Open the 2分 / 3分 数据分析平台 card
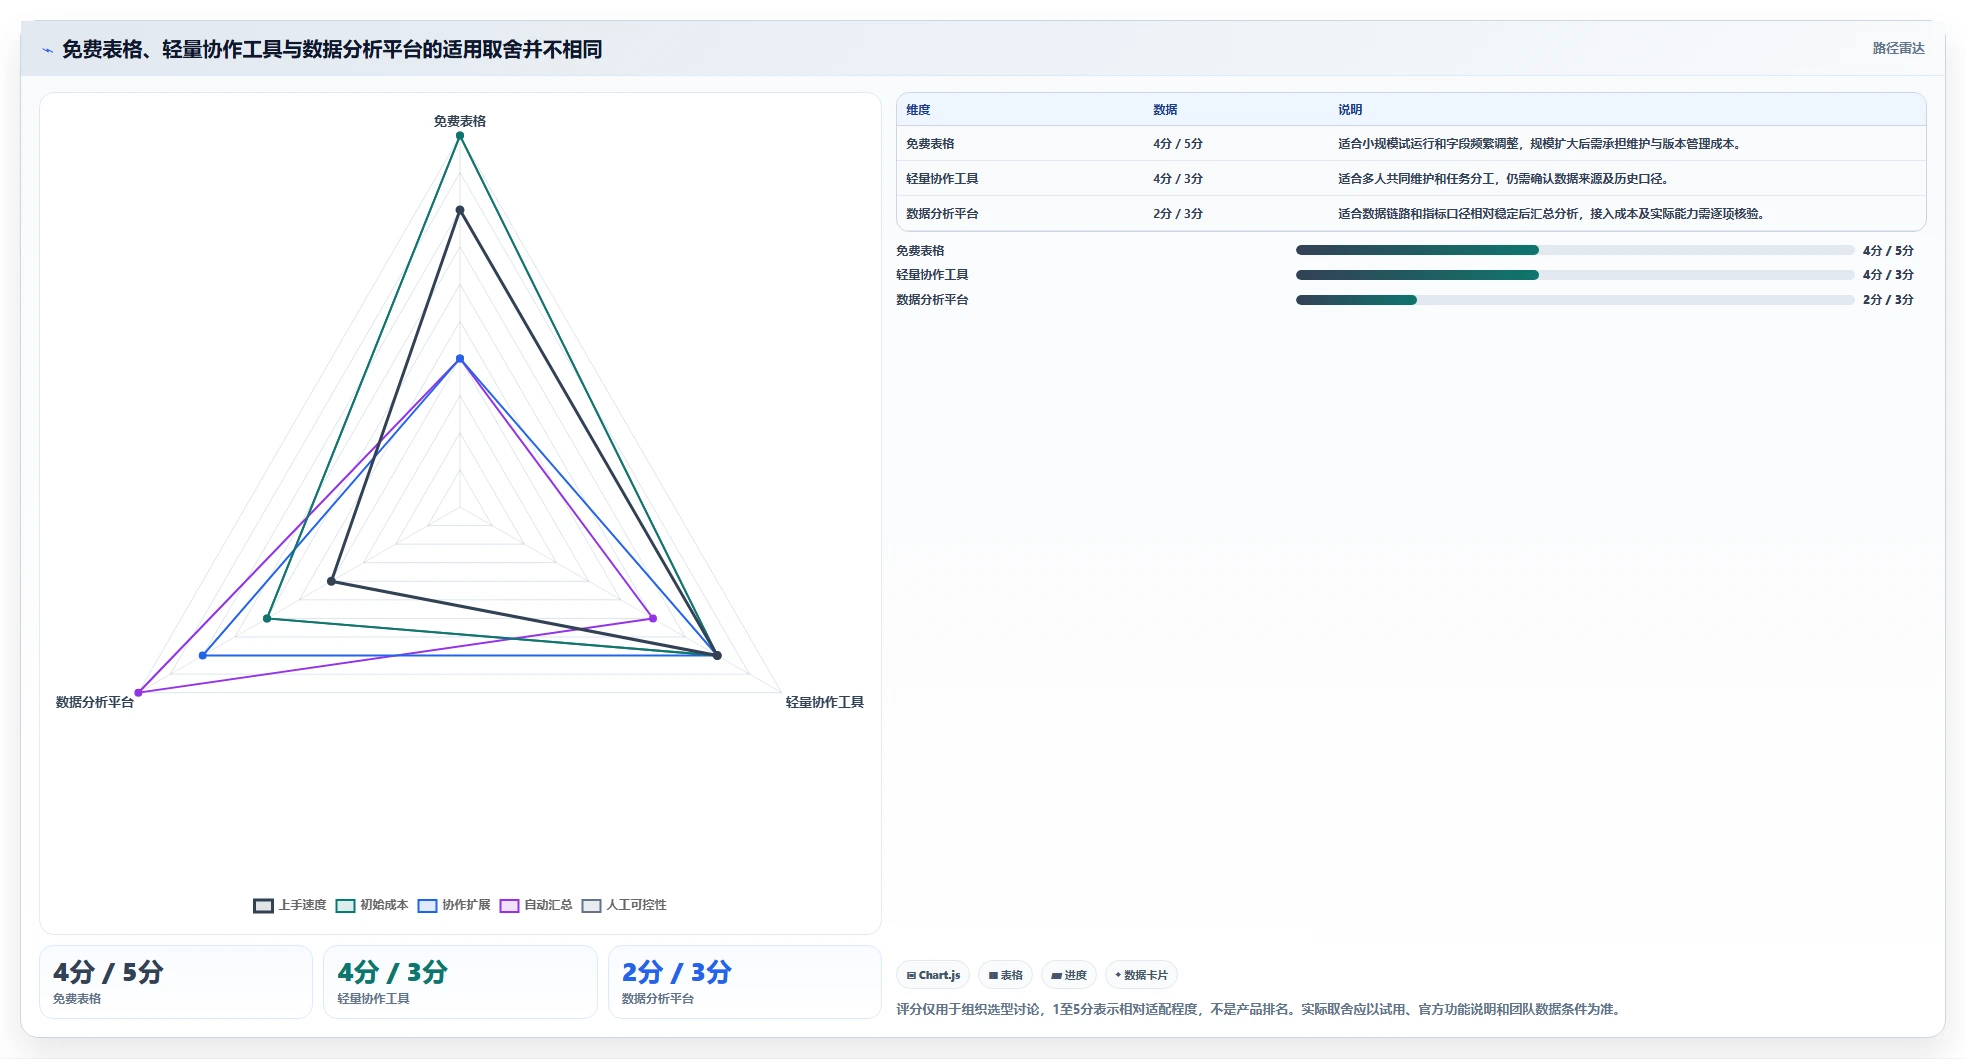 click(745, 982)
